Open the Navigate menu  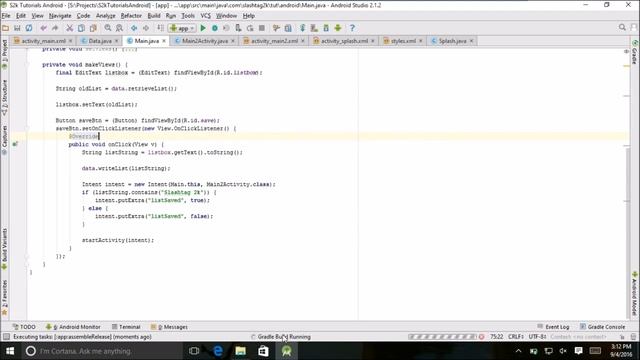coord(60,16)
